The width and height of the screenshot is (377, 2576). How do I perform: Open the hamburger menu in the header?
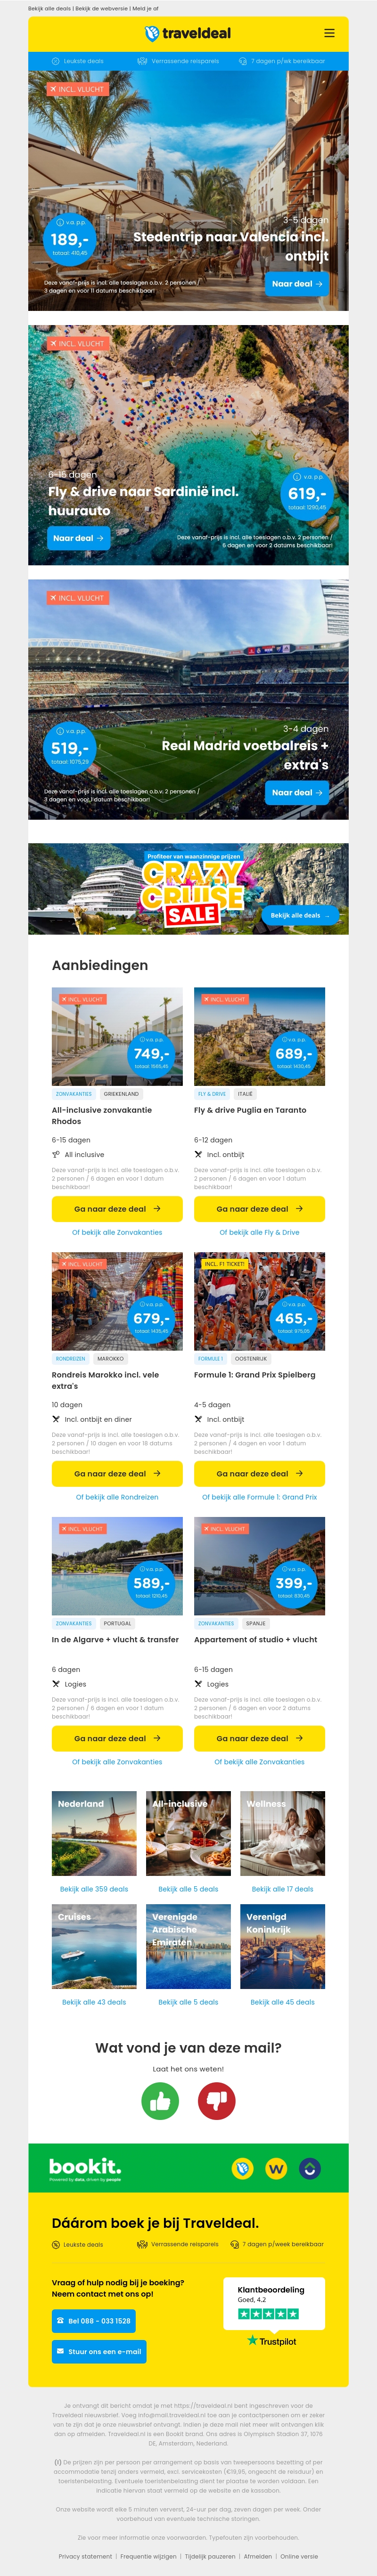(x=329, y=33)
